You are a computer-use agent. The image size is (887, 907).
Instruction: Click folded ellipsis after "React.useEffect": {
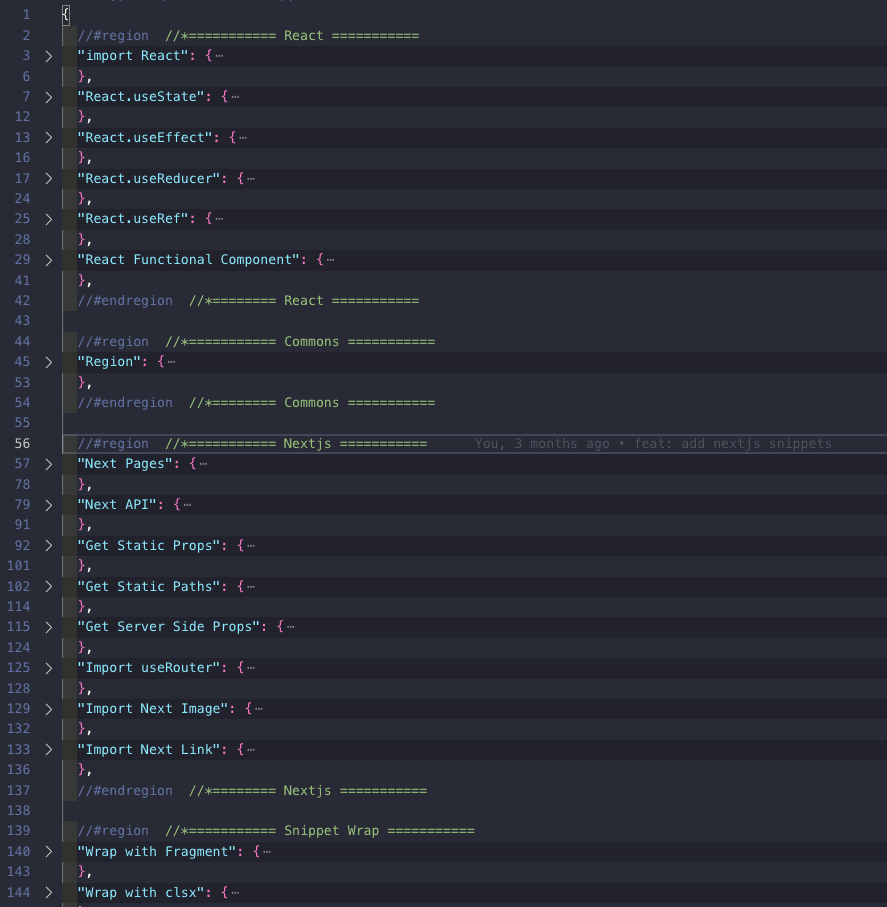[x=243, y=138]
